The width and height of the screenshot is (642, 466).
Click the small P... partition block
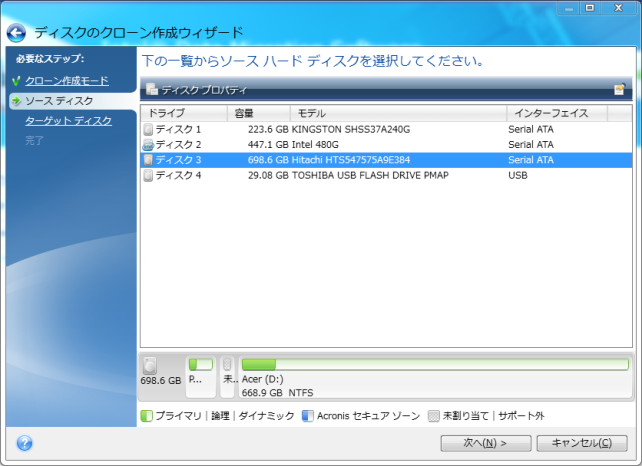201,377
